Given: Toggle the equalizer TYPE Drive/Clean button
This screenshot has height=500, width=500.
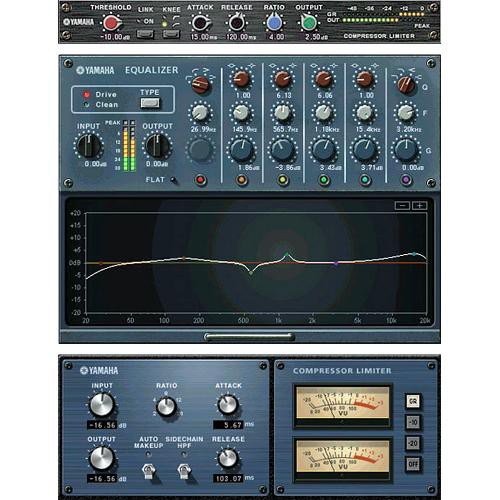Looking at the screenshot, I should (150, 103).
